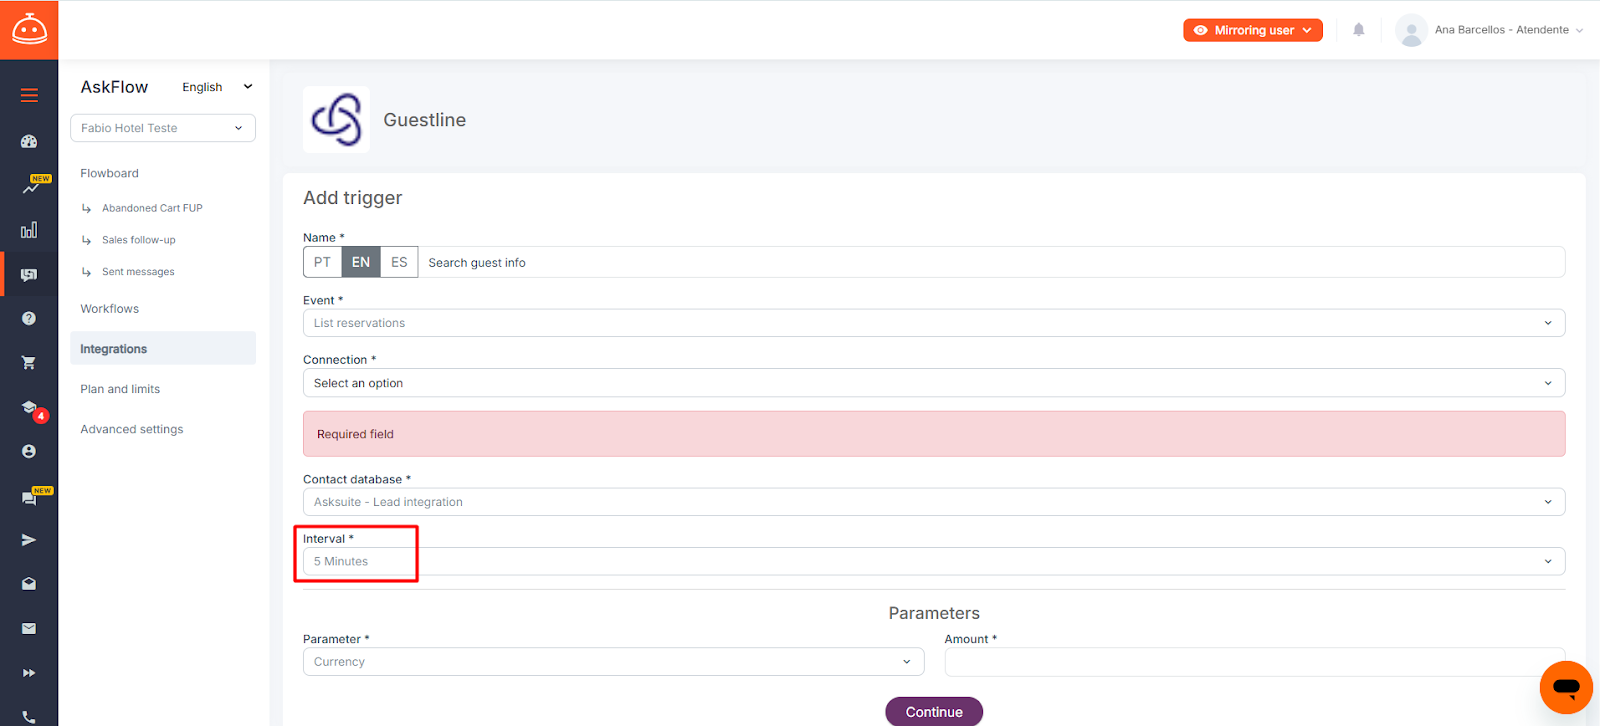Open the phone icon in sidebar
The image size is (1600, 726).
point(29,716)
